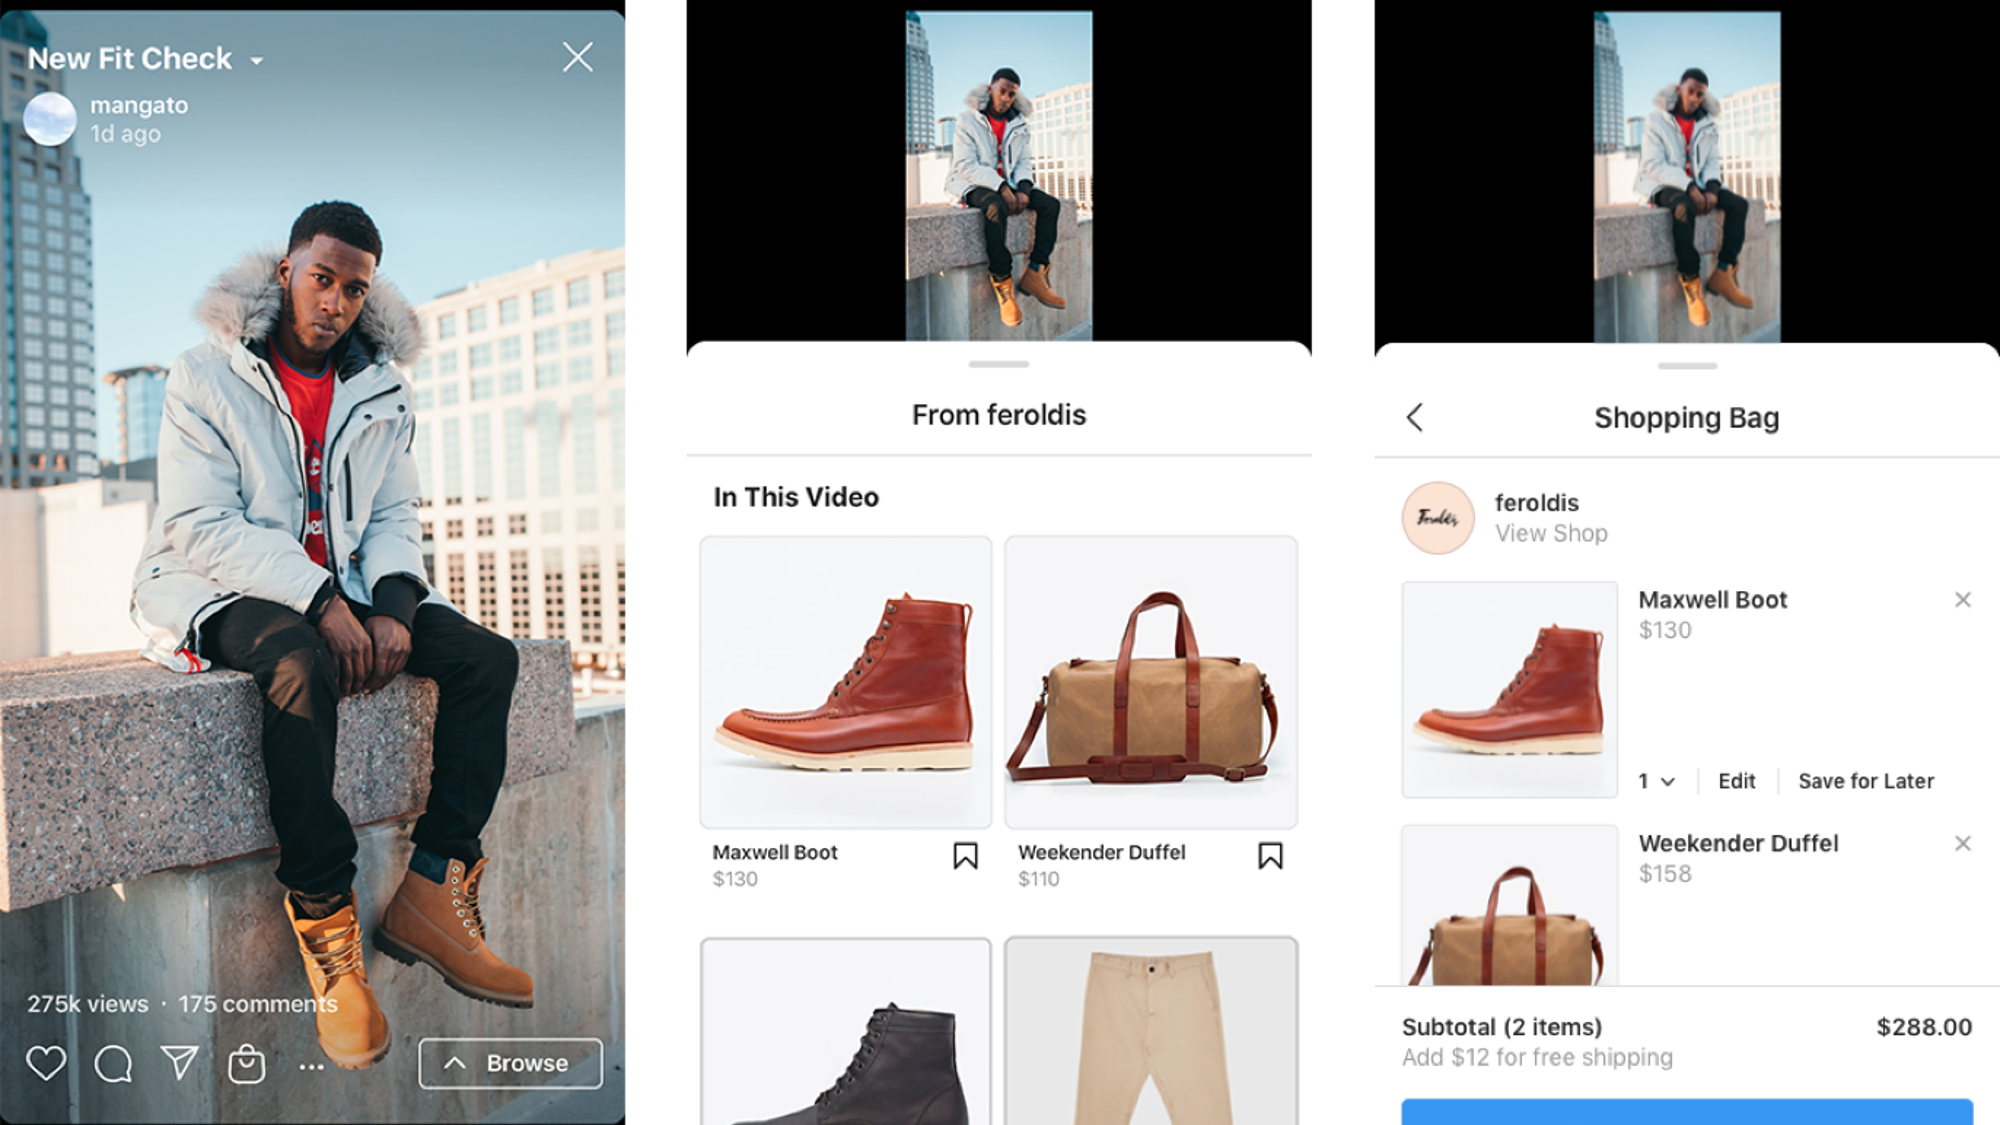The height and width of the screenshot is (1125, 2002).
Task: Save Maxwell Boot with the bookmark icon
Action: pyautogui.click(x=965, y=856)
